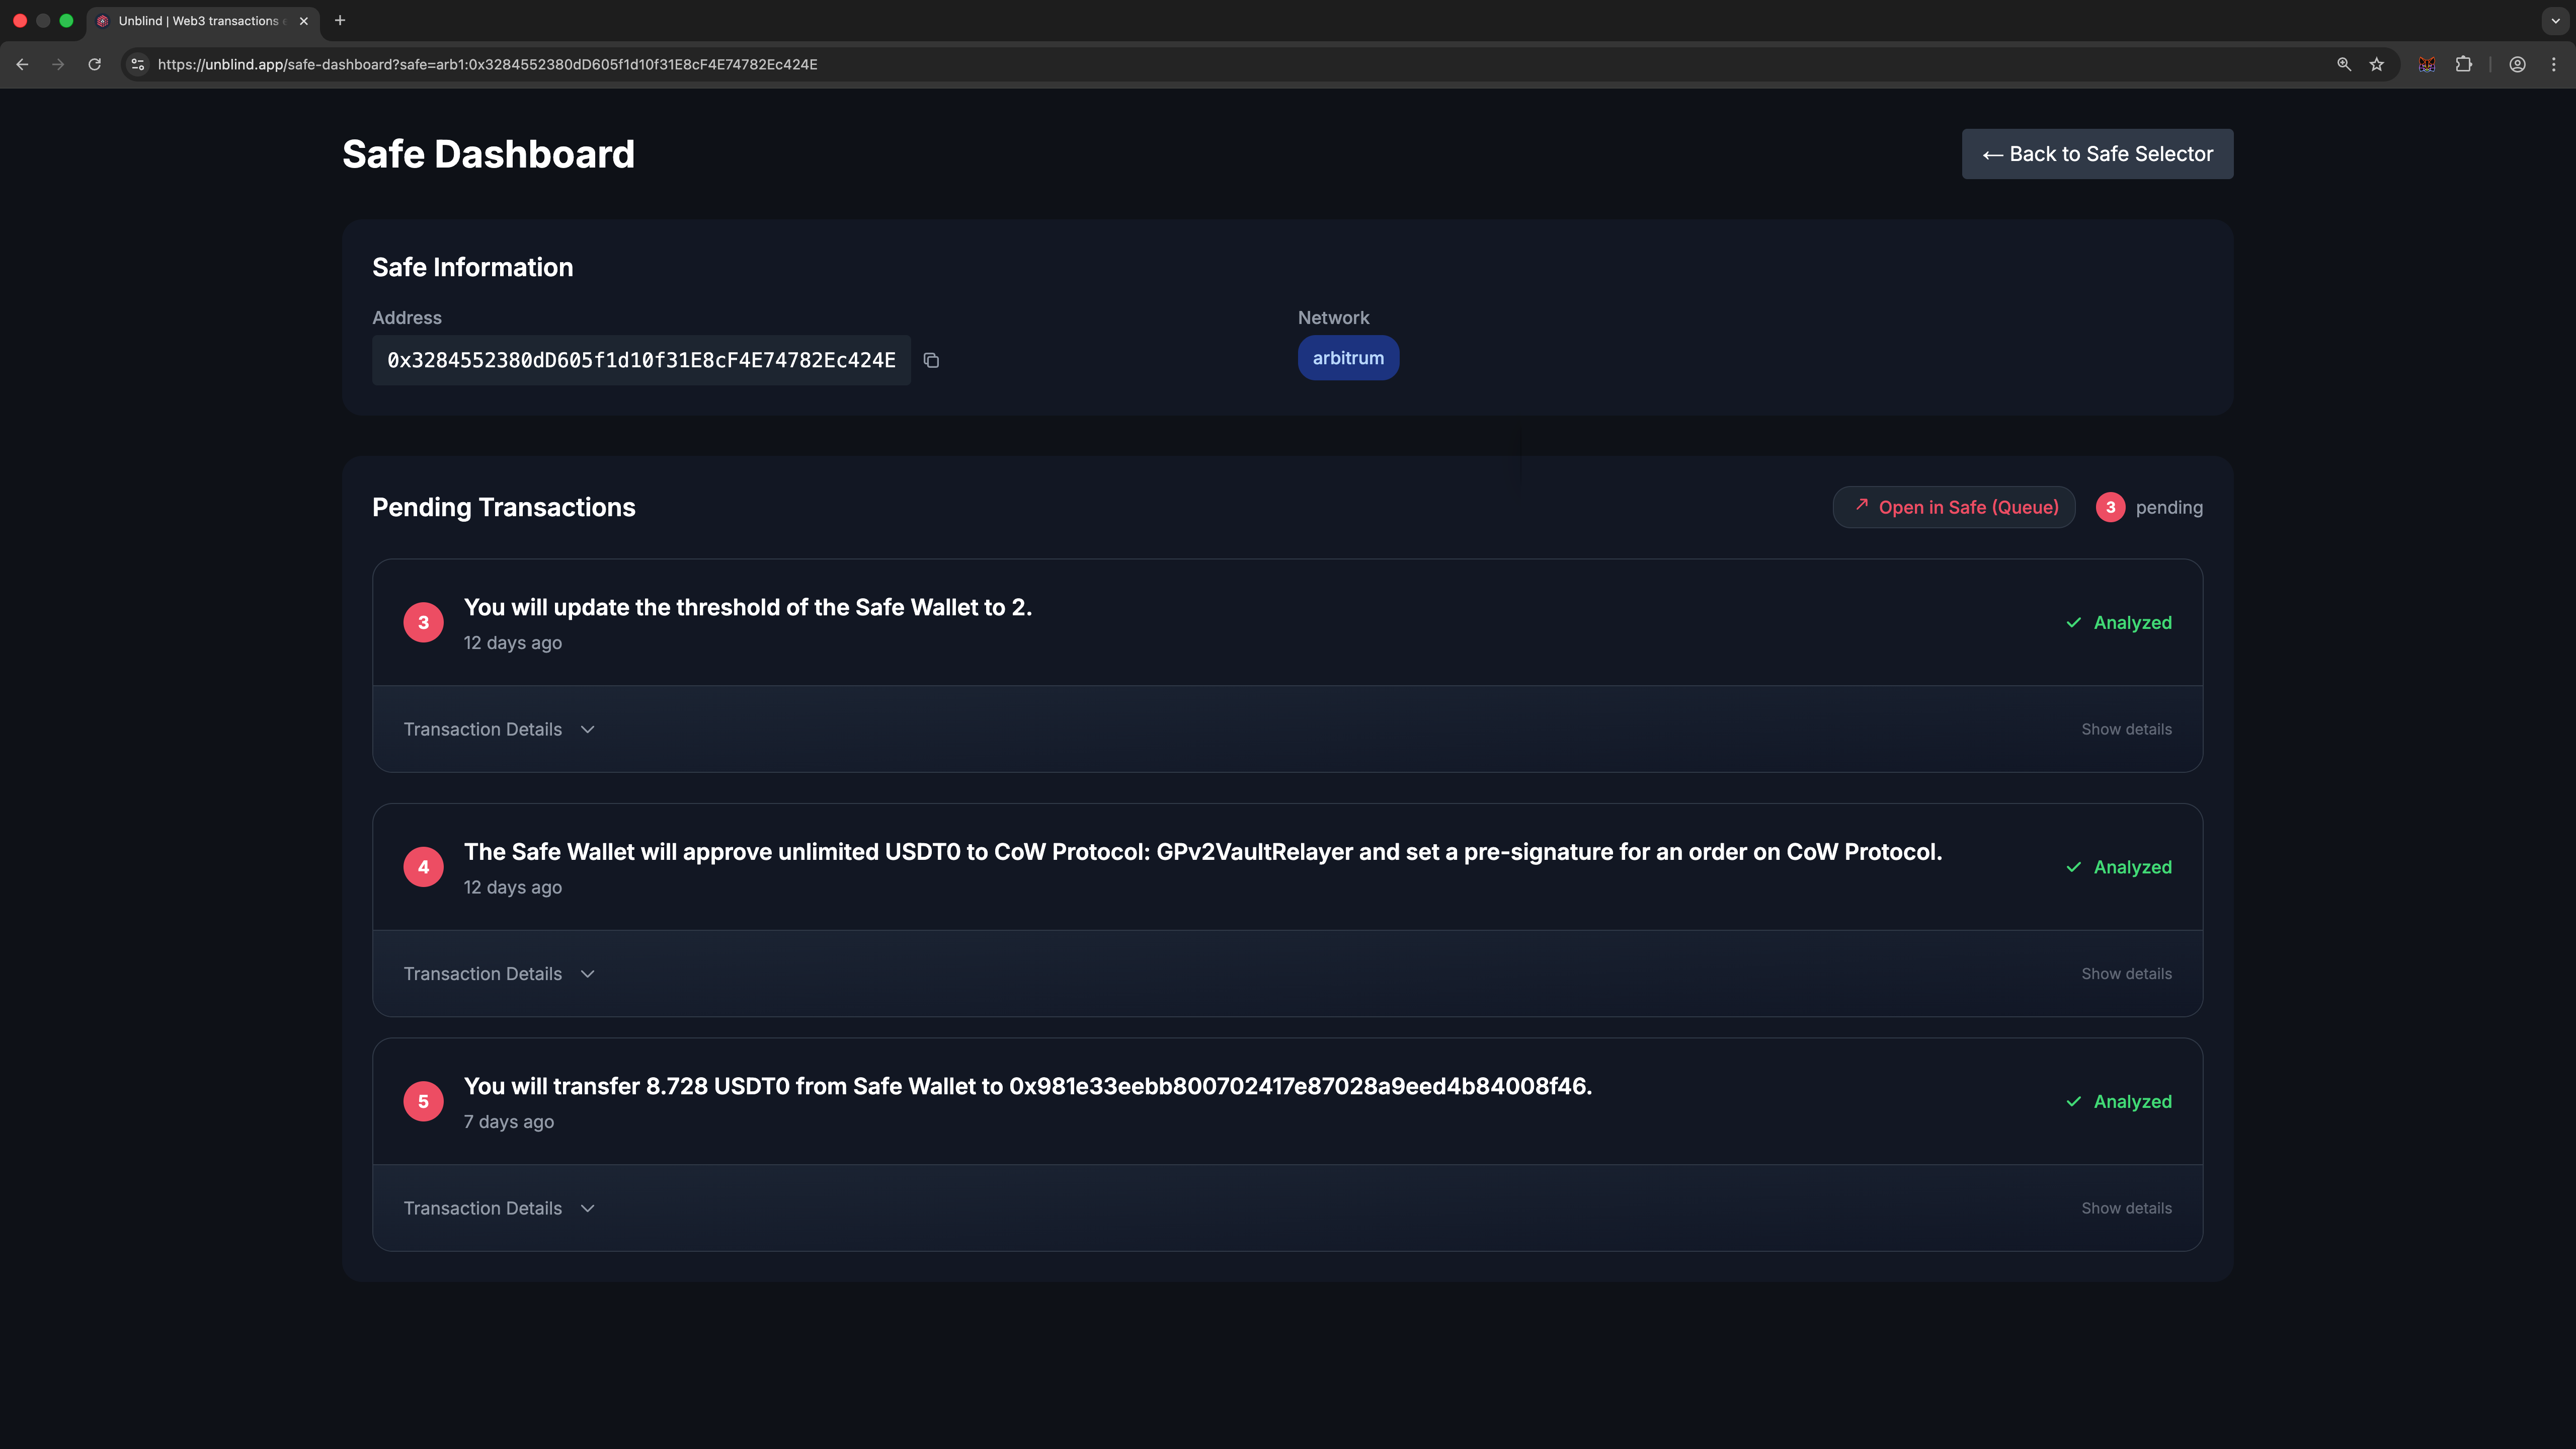The image size is (2576, 1449).
Task: Copy the Safe address using the copy icon
Action: coord(931,360)
